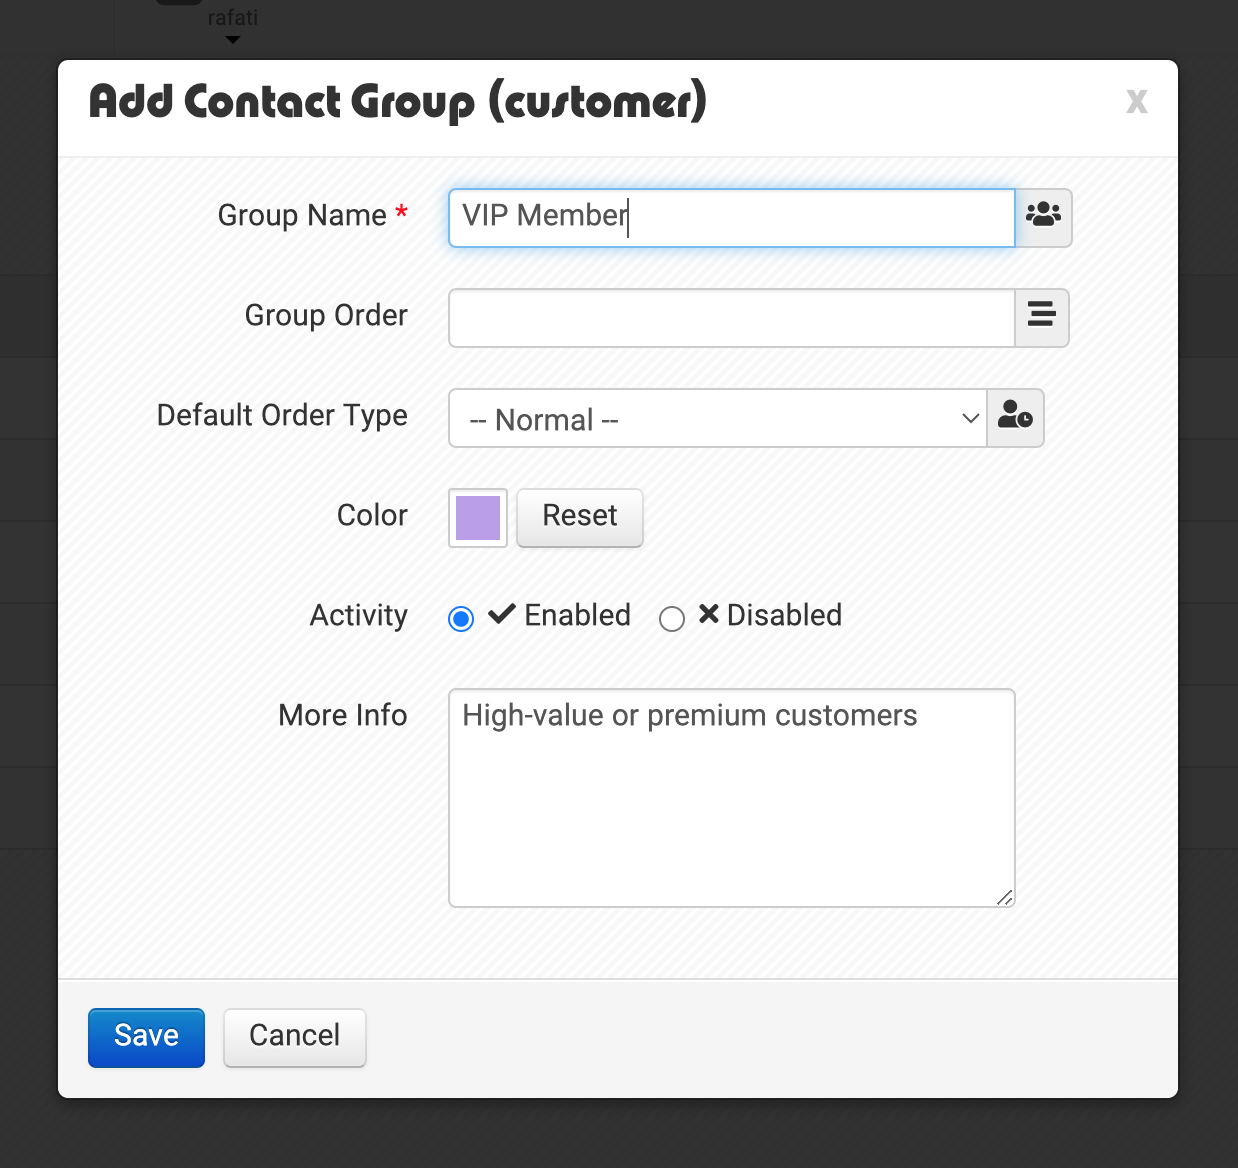Screen dimensions: 1238x1168
Task: Open the purple color swatch picker
Action: (478, 517)
